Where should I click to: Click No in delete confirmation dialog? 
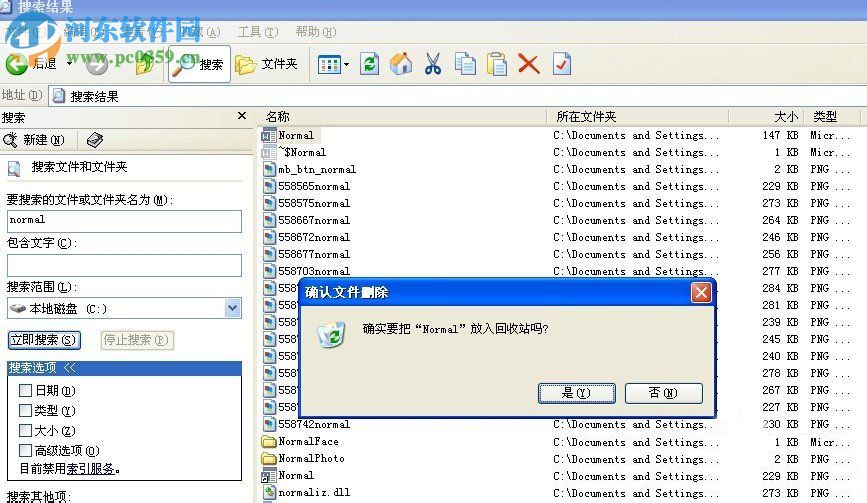coord(664,393)
